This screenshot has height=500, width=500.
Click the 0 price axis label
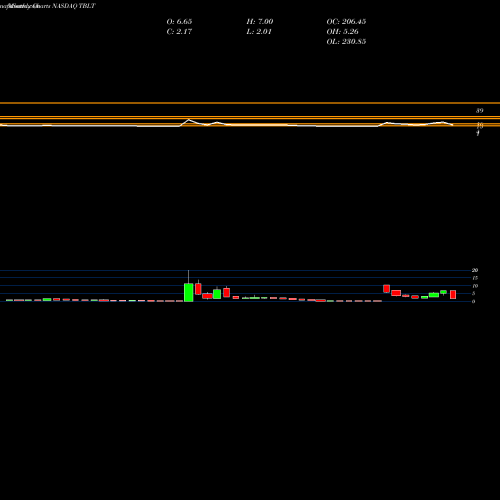click(x=473, y=302)
